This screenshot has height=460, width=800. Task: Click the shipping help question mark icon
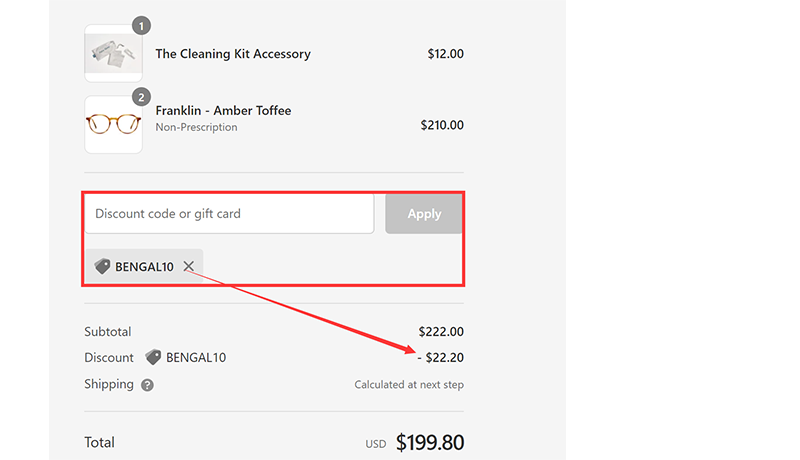pos(147,385)
